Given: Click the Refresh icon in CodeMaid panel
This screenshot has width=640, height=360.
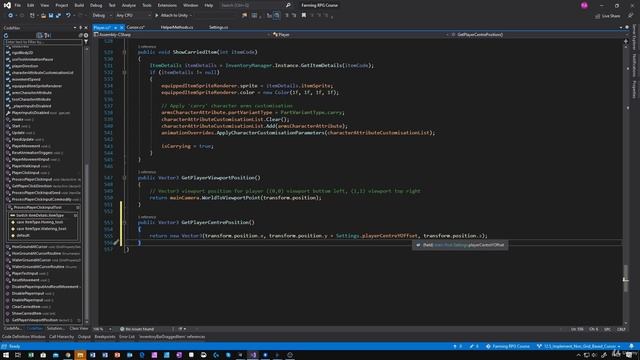Looking at the screenshot, I should [6, 36].
